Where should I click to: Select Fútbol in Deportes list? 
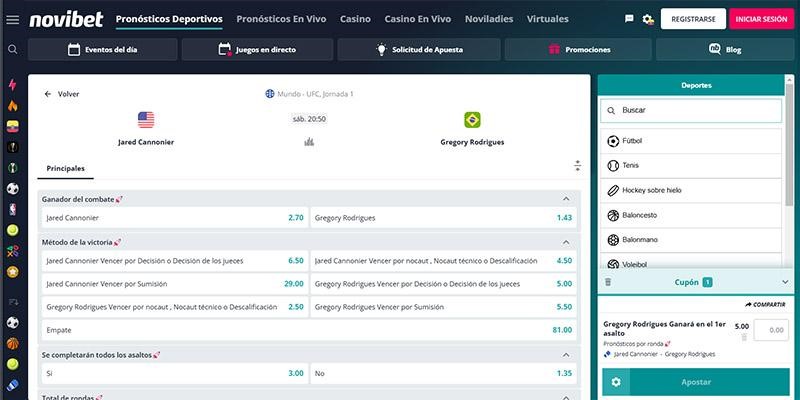(691, 141)
